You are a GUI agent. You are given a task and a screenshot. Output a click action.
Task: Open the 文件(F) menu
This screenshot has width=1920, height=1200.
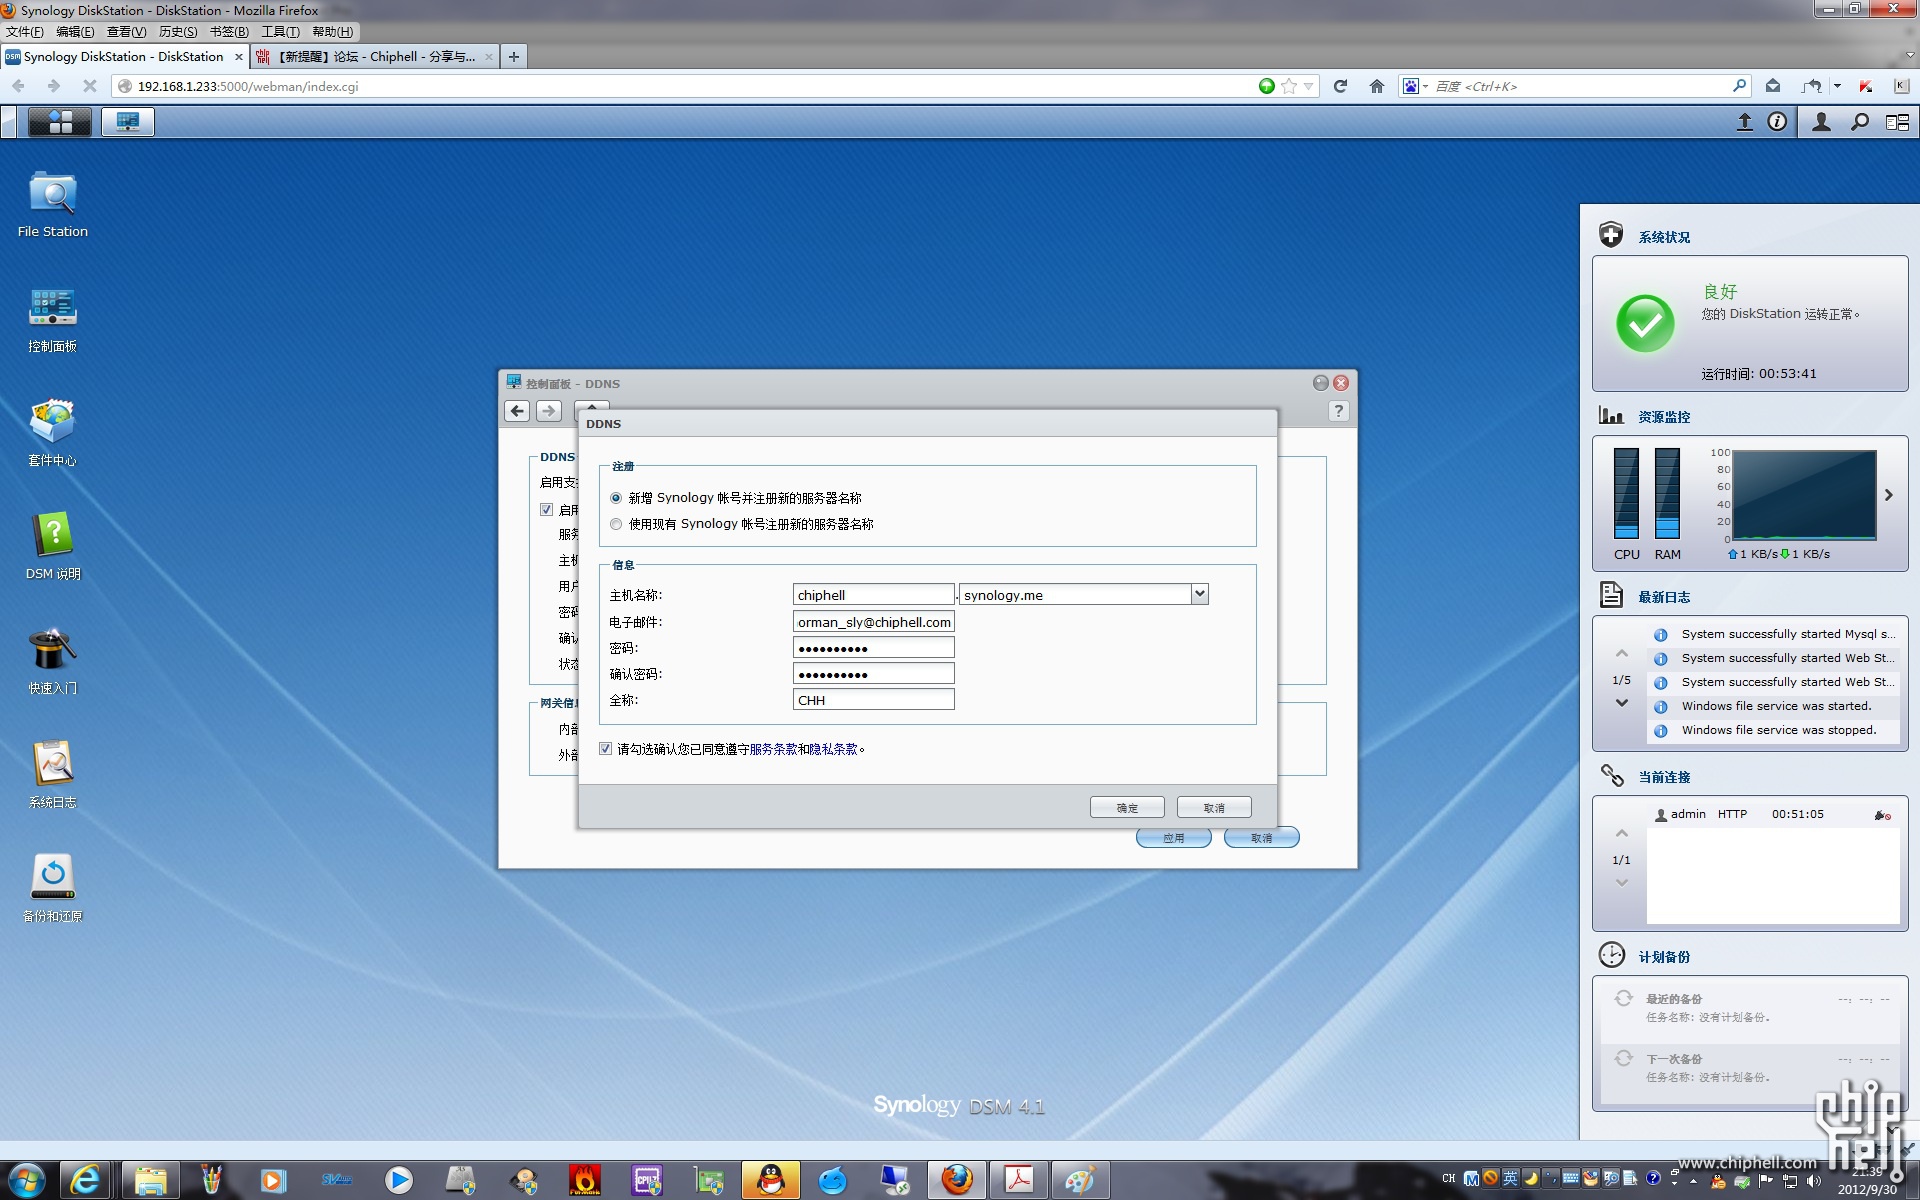pos(25,32)
